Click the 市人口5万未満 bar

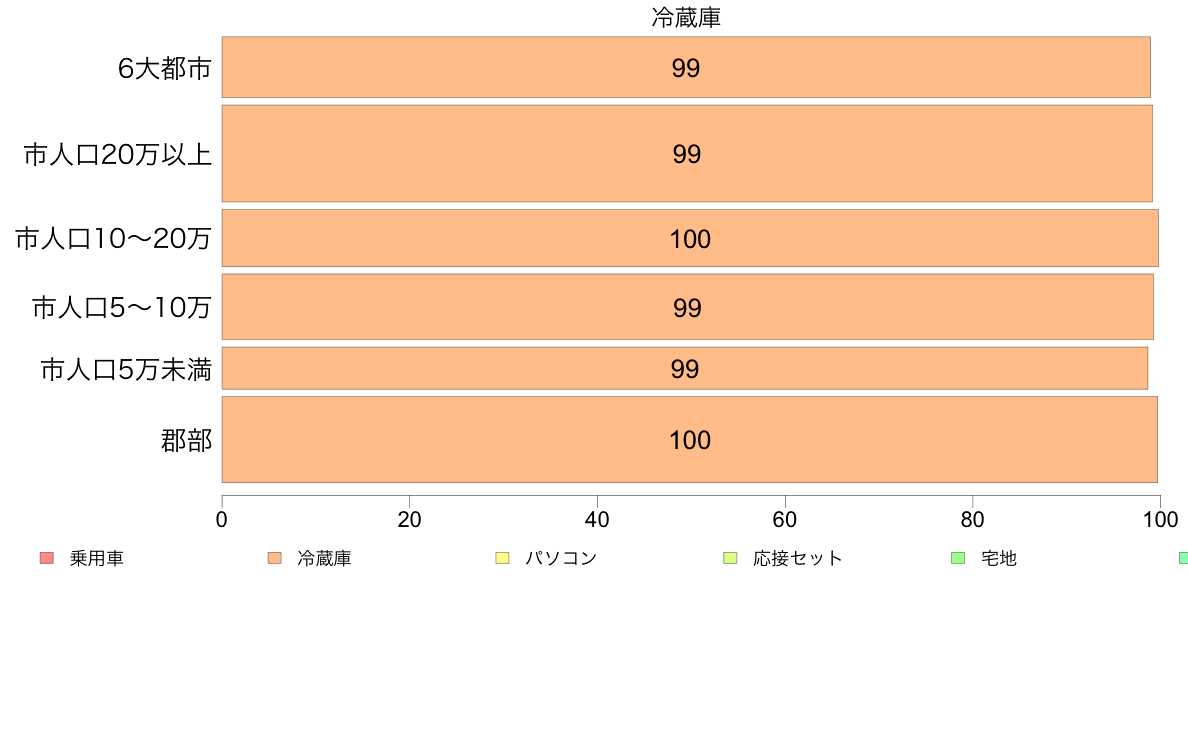point(684,368)
